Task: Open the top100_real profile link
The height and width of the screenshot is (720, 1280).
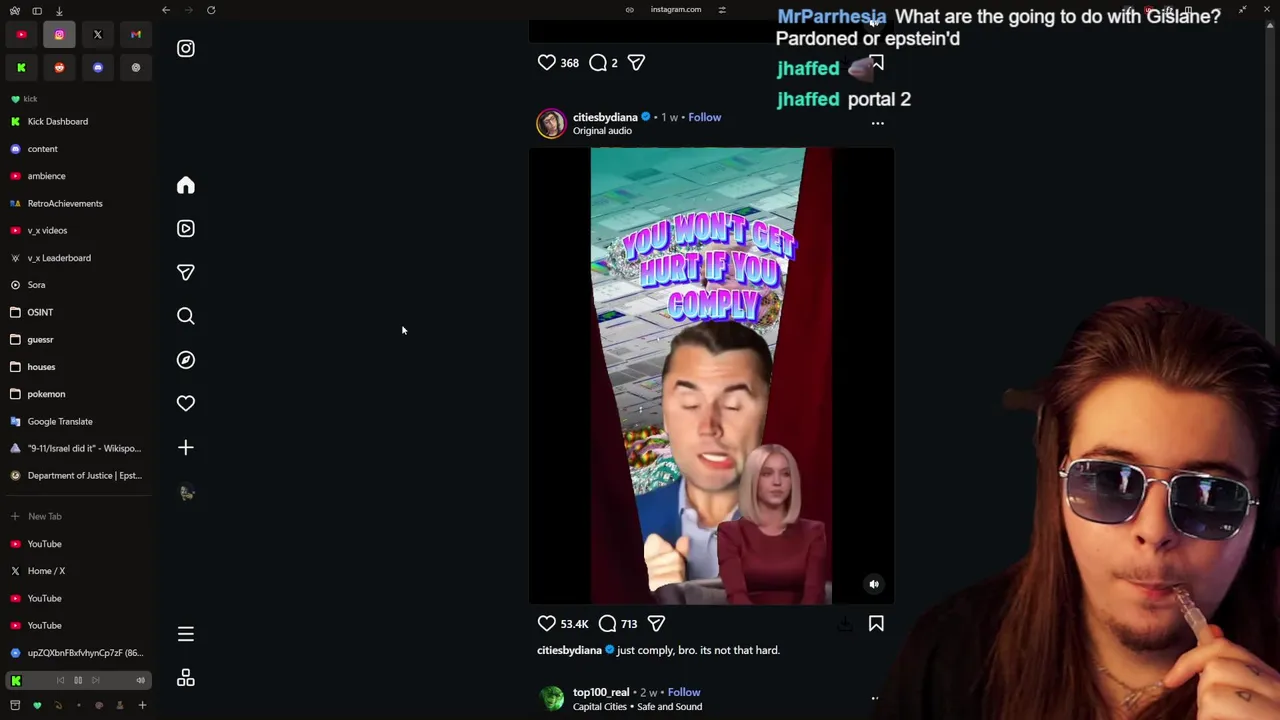Action: tap(601, 692)
